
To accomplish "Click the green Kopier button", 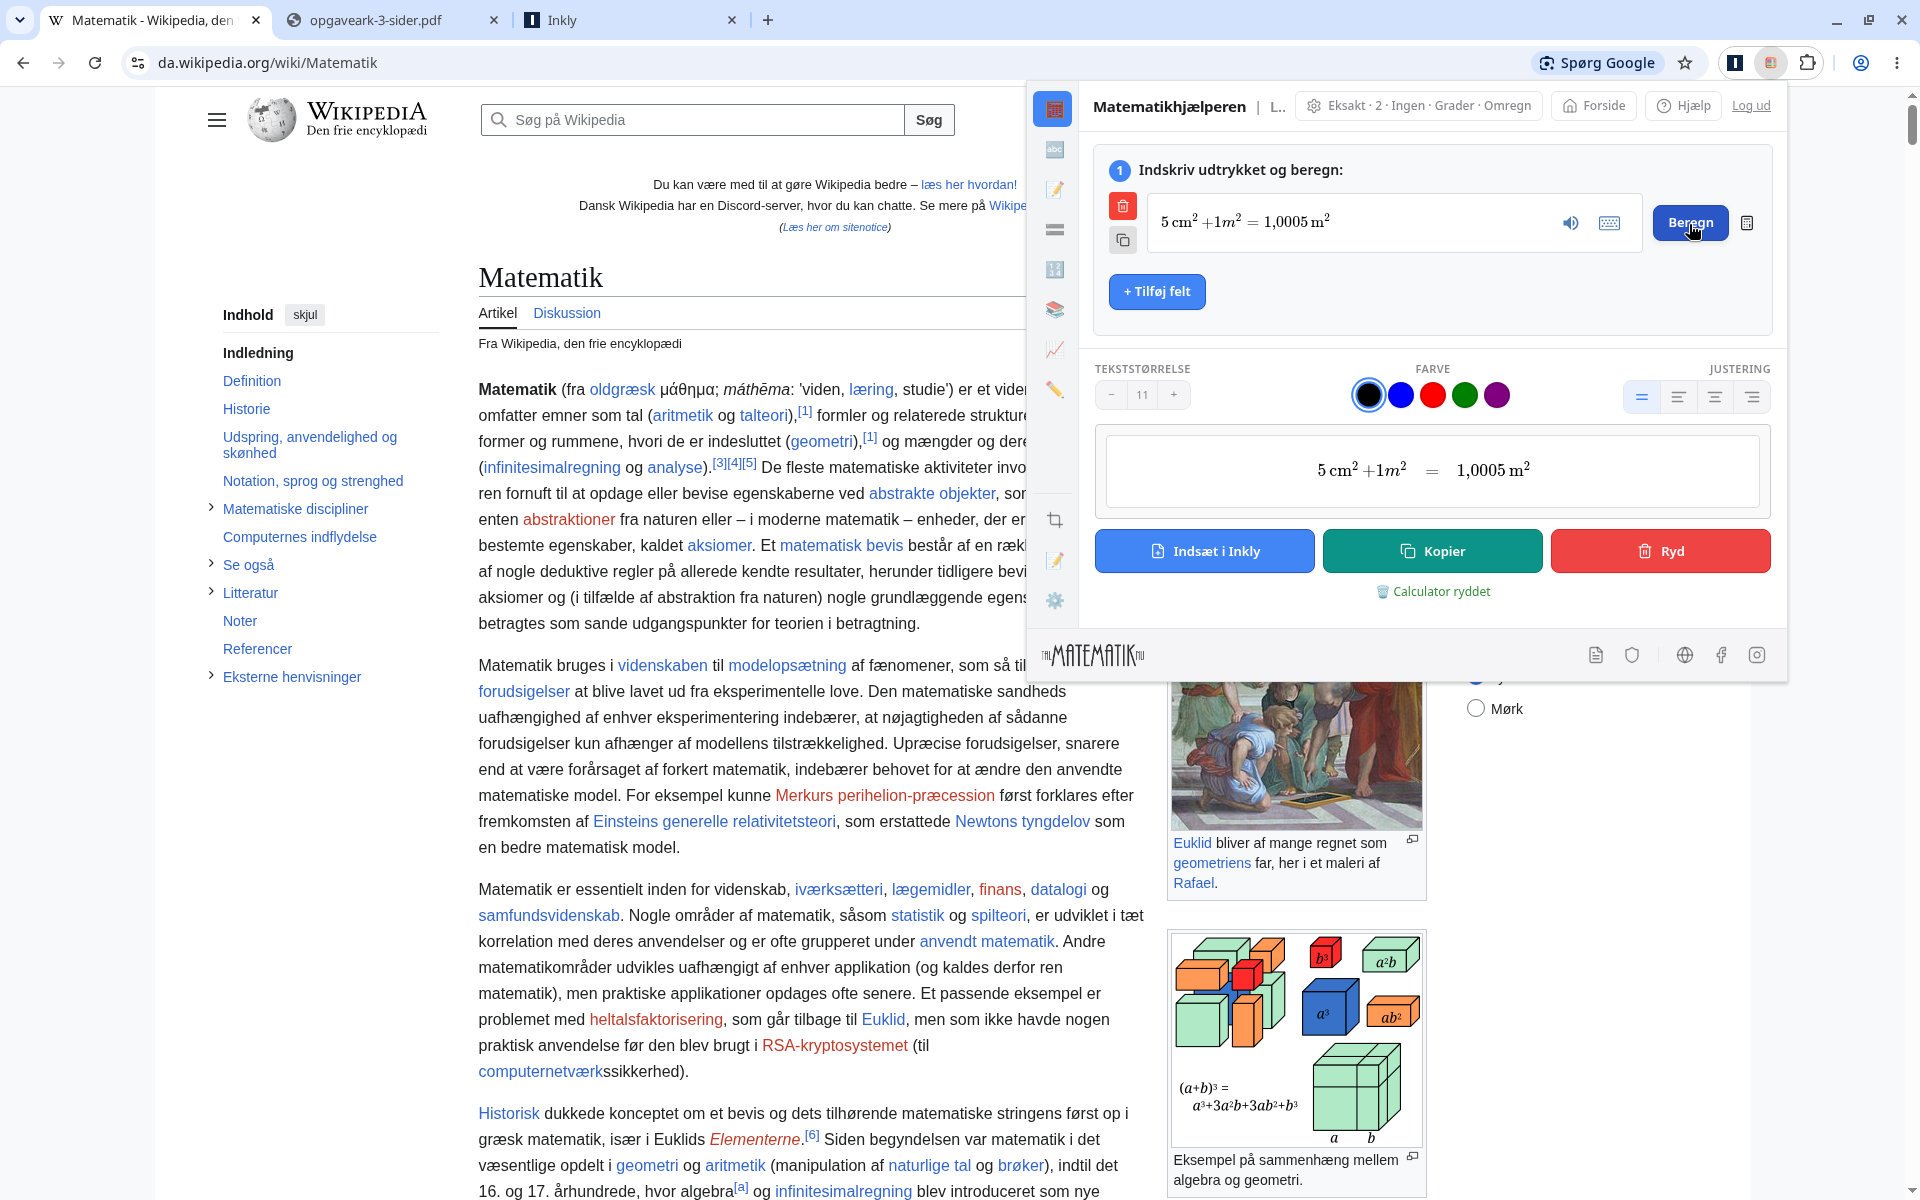I will point(1432,551).
